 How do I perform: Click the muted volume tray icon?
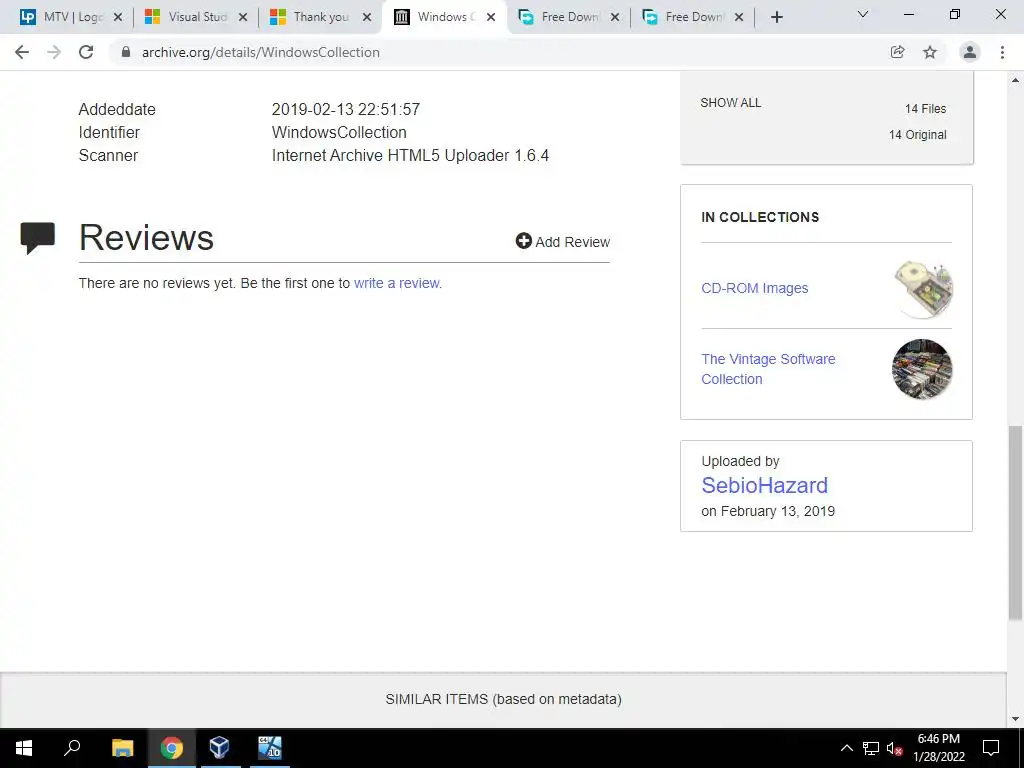pyautogui.click(x=894, y=748)
